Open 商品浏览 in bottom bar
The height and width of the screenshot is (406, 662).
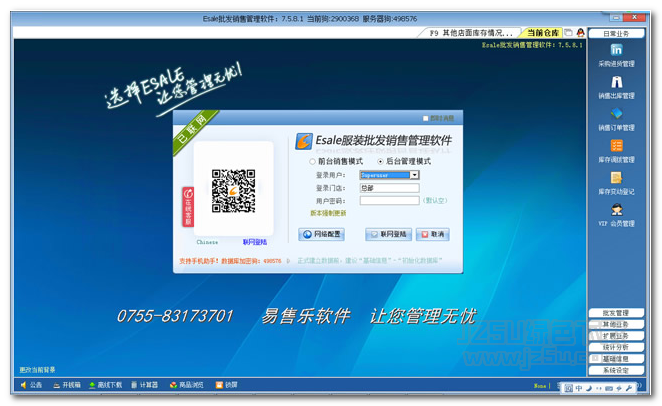(187, 385)
